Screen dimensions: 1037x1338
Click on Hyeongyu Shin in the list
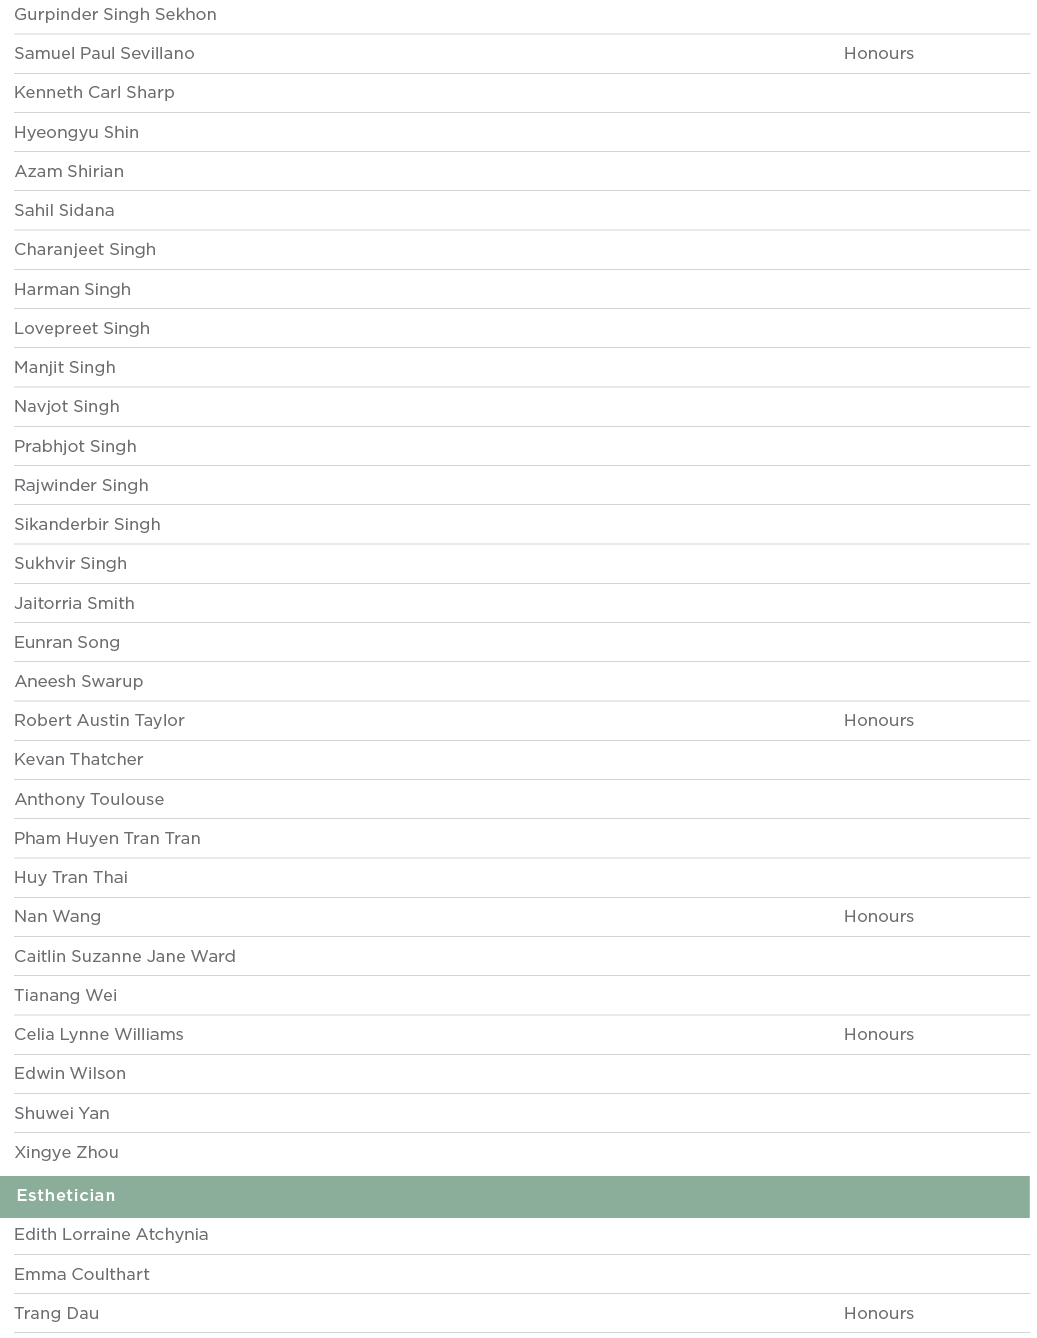(76, 132)
